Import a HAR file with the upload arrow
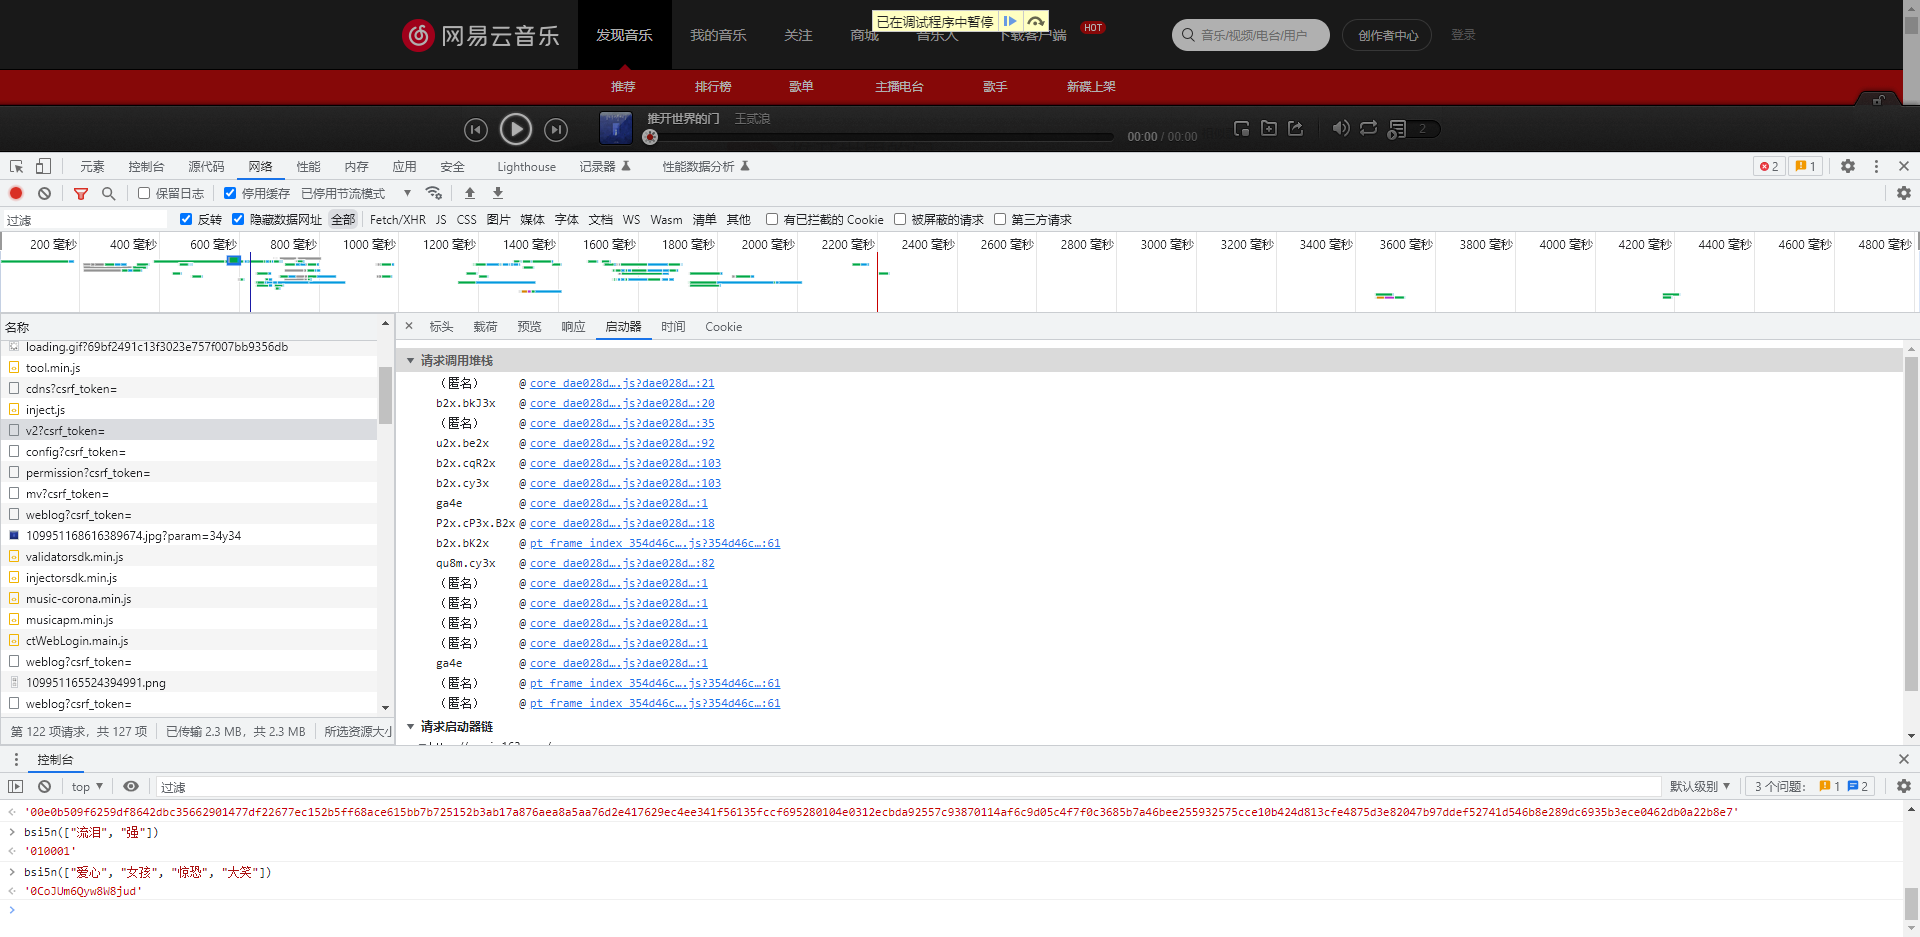Image resolution: width=1920 pixels, height=937 pixels. pos(470,193)
